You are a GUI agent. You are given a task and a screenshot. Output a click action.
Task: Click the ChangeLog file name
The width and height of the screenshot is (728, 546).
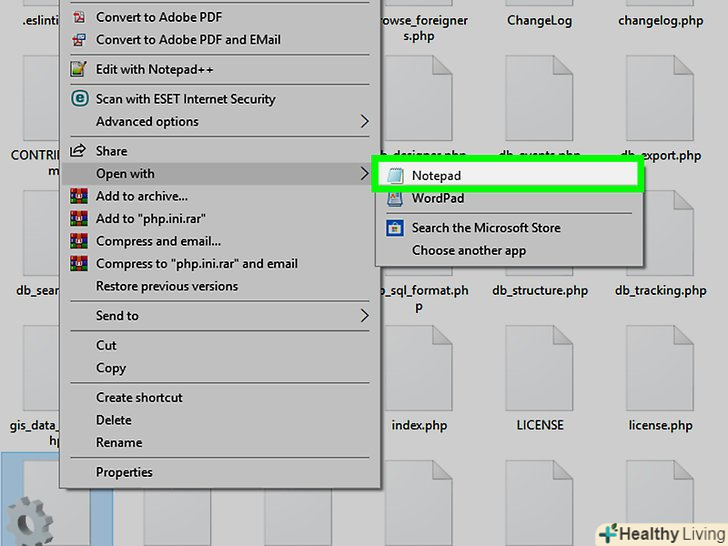540,21
